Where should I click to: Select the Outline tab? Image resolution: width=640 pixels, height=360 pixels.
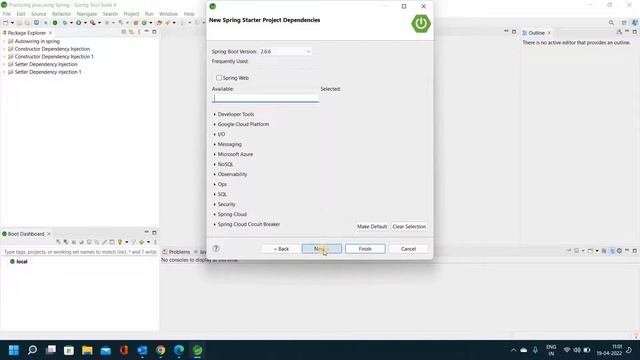point(536,33)
